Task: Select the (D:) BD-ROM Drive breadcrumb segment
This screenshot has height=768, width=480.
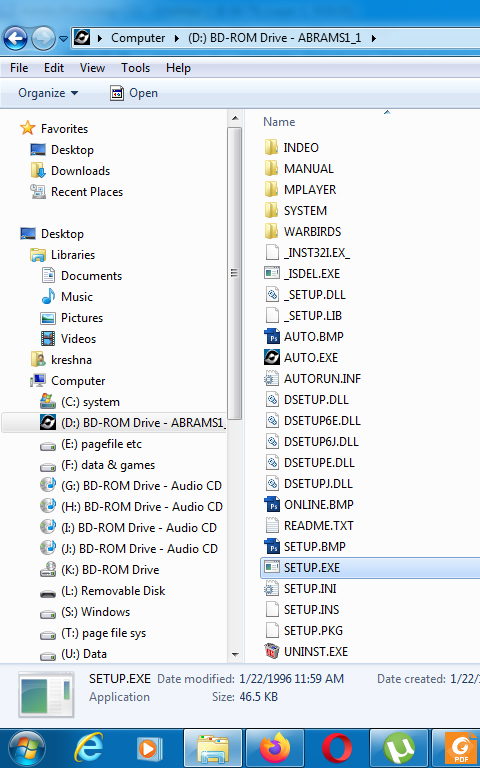Action: pos(275,38)
